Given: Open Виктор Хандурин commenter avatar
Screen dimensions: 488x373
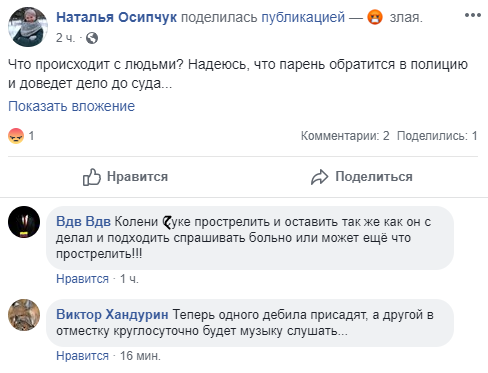Looking at the screenshot, I should click(x=24, y=315).
